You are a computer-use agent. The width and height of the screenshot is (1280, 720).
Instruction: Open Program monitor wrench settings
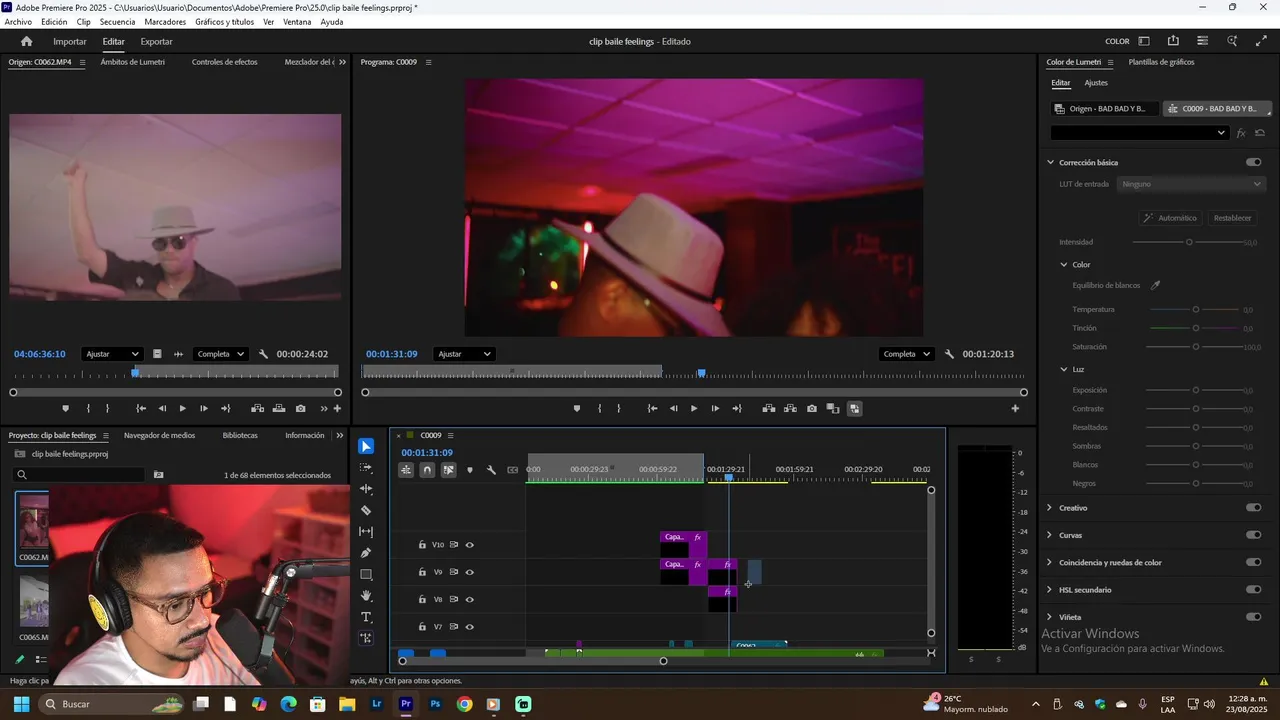click(950, 354)
